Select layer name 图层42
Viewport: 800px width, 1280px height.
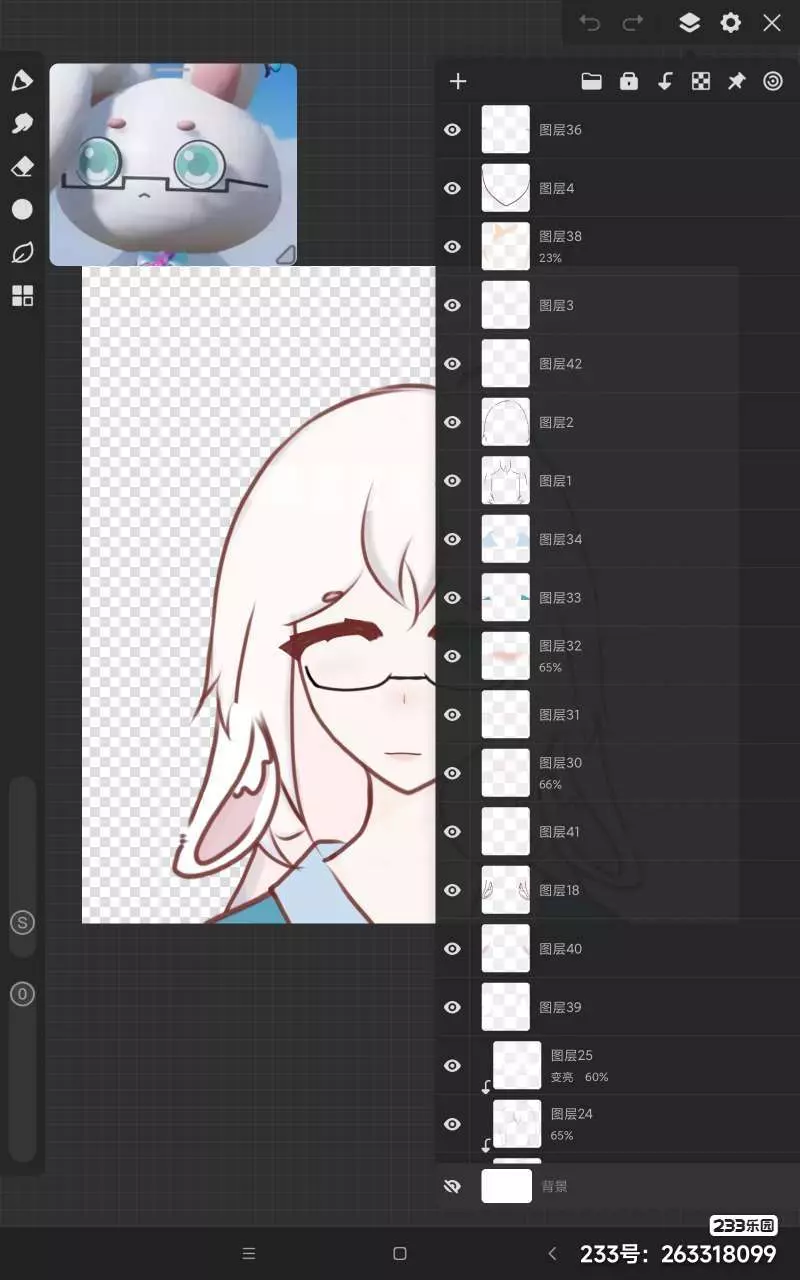tap(560, 364)
